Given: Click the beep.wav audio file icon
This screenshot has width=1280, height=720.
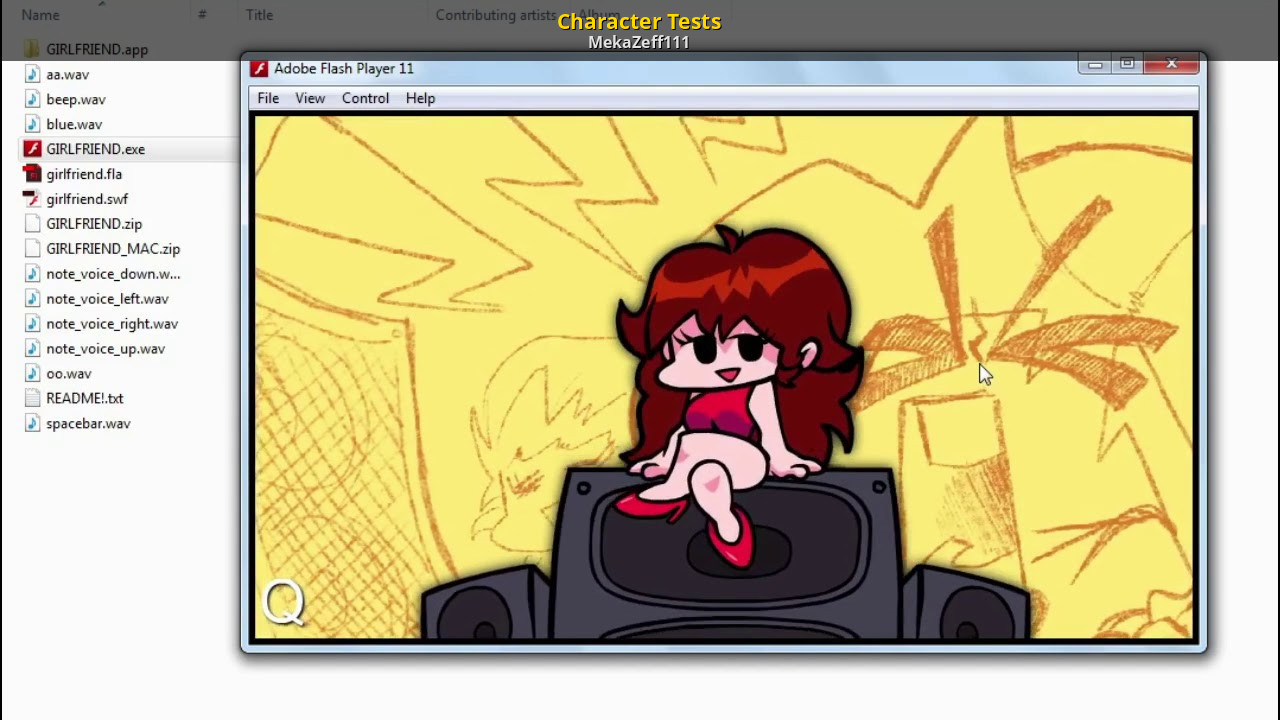Looking at the screenshot, I should click(x=32, y=99).
